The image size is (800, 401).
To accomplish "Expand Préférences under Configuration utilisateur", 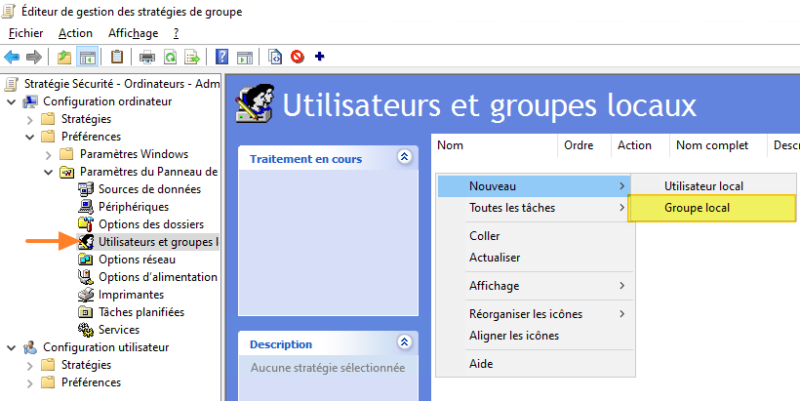I will click(x=30, y=383).
